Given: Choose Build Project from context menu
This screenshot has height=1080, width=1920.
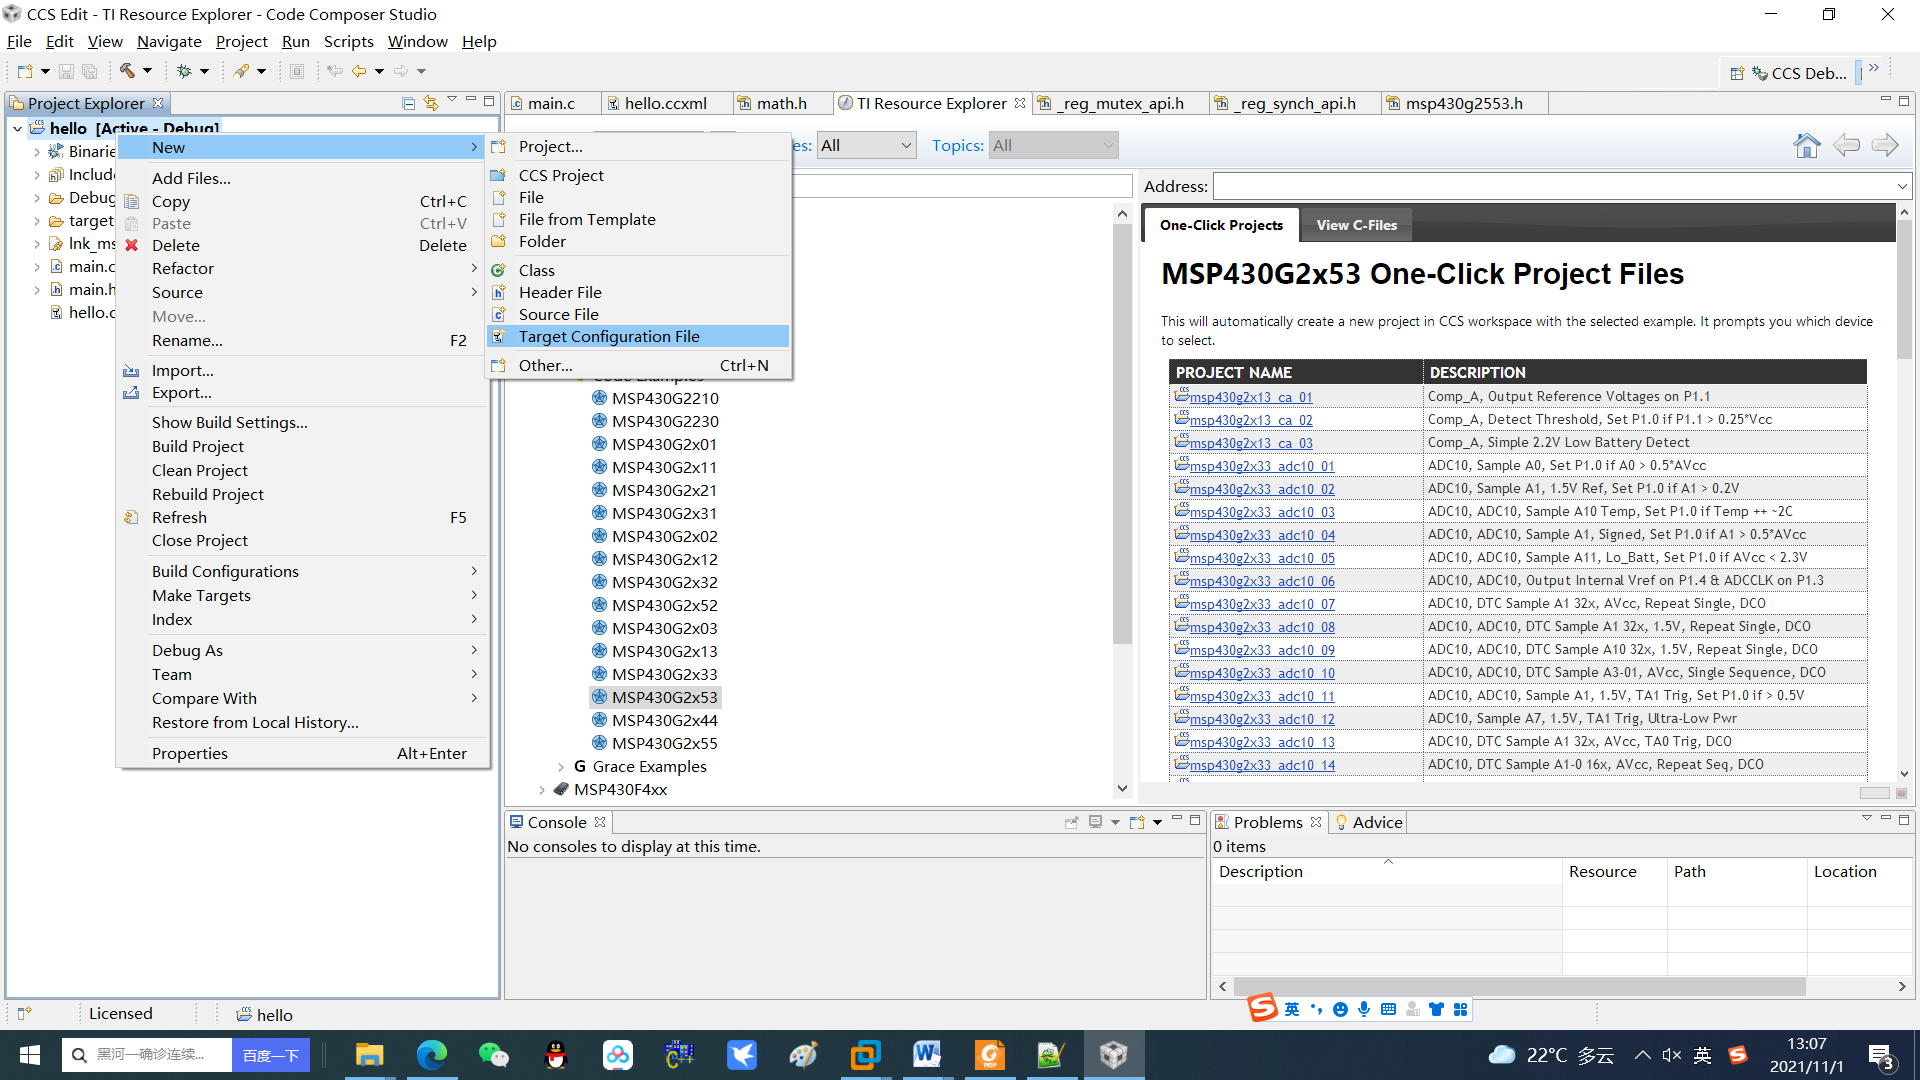Looking at the screenshot, I should pos(198,446).
